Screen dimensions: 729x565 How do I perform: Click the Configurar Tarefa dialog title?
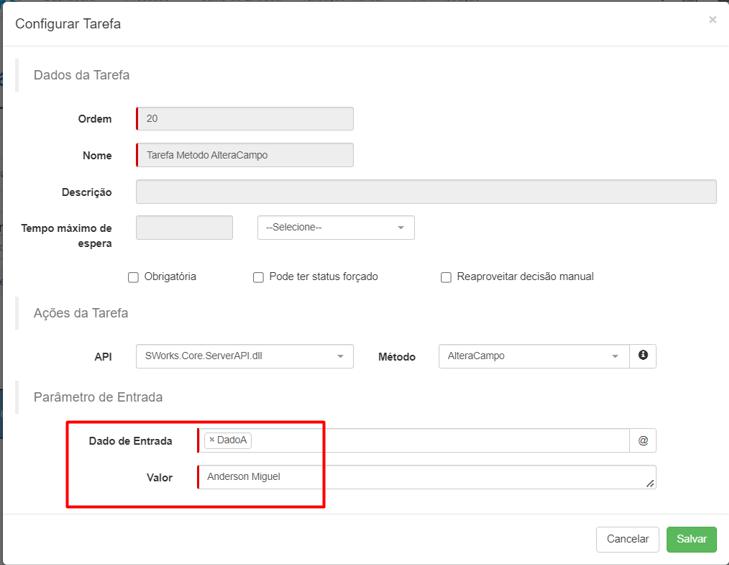click(68, 24)
